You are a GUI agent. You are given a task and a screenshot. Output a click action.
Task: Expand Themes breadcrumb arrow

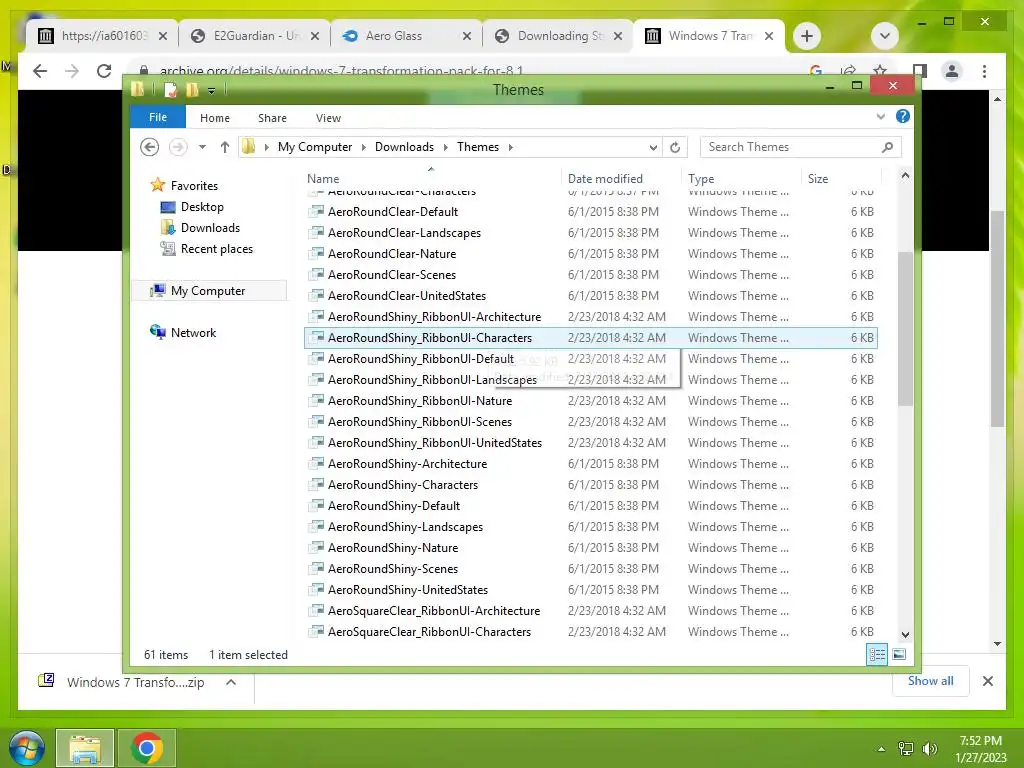pos(511,148)
